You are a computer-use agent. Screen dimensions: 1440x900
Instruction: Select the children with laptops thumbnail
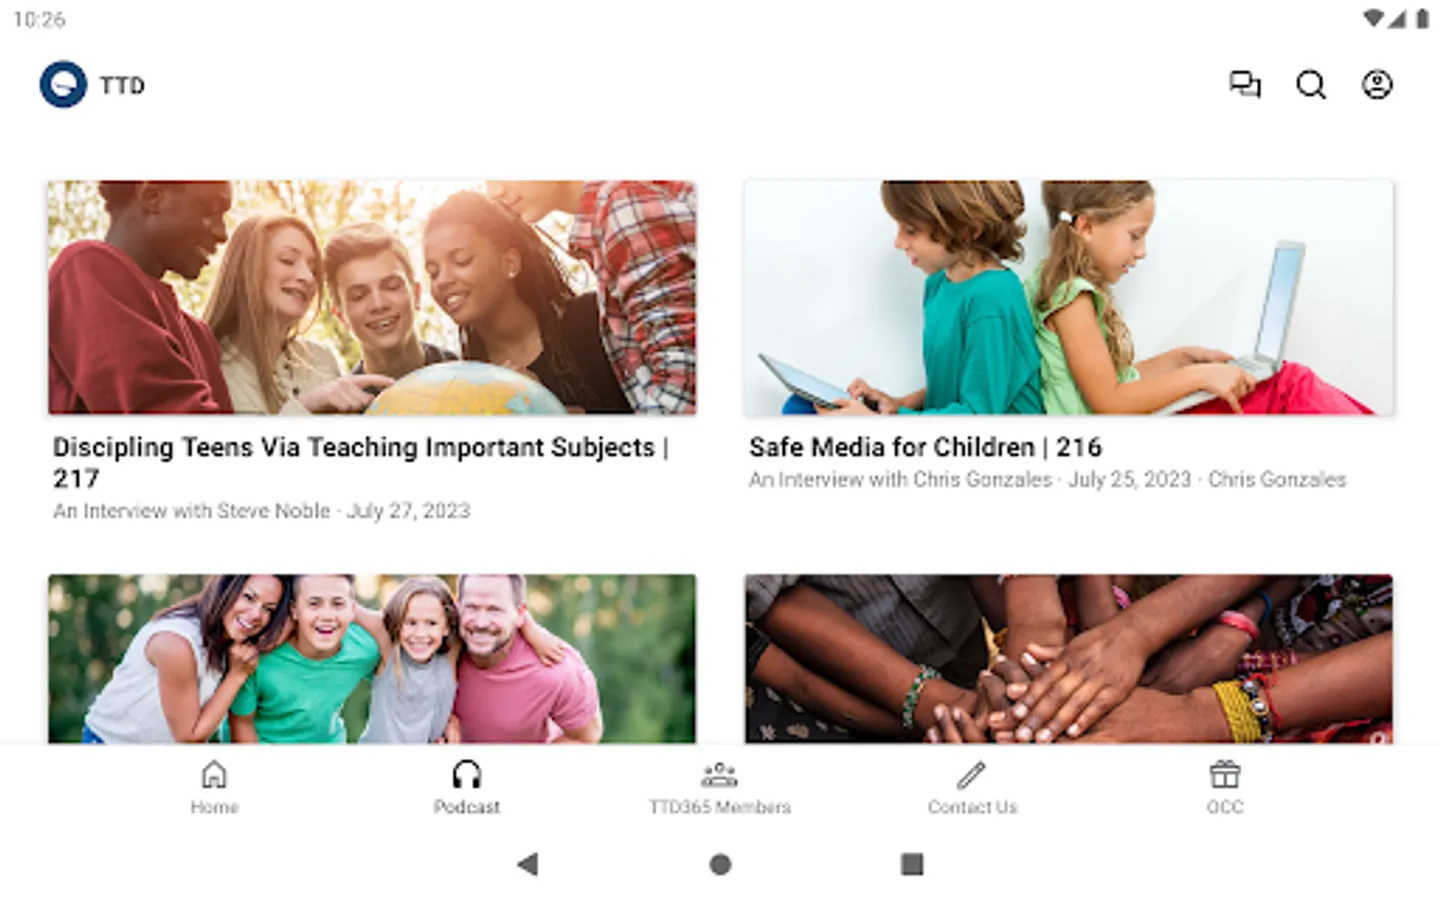click(1068, 297)
